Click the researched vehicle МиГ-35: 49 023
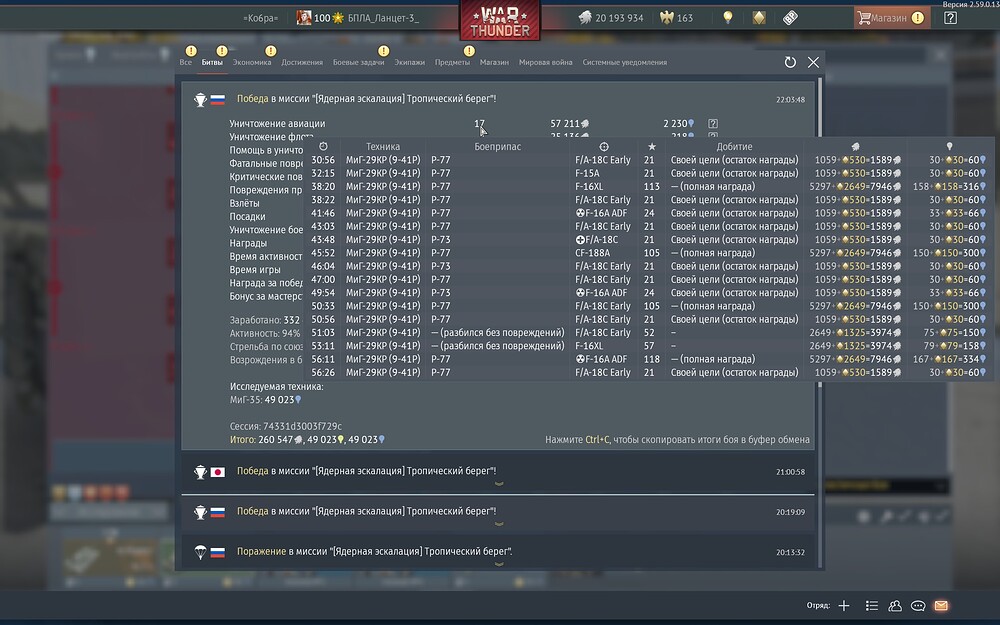1000x625 pixels. [x=265, y=400]
